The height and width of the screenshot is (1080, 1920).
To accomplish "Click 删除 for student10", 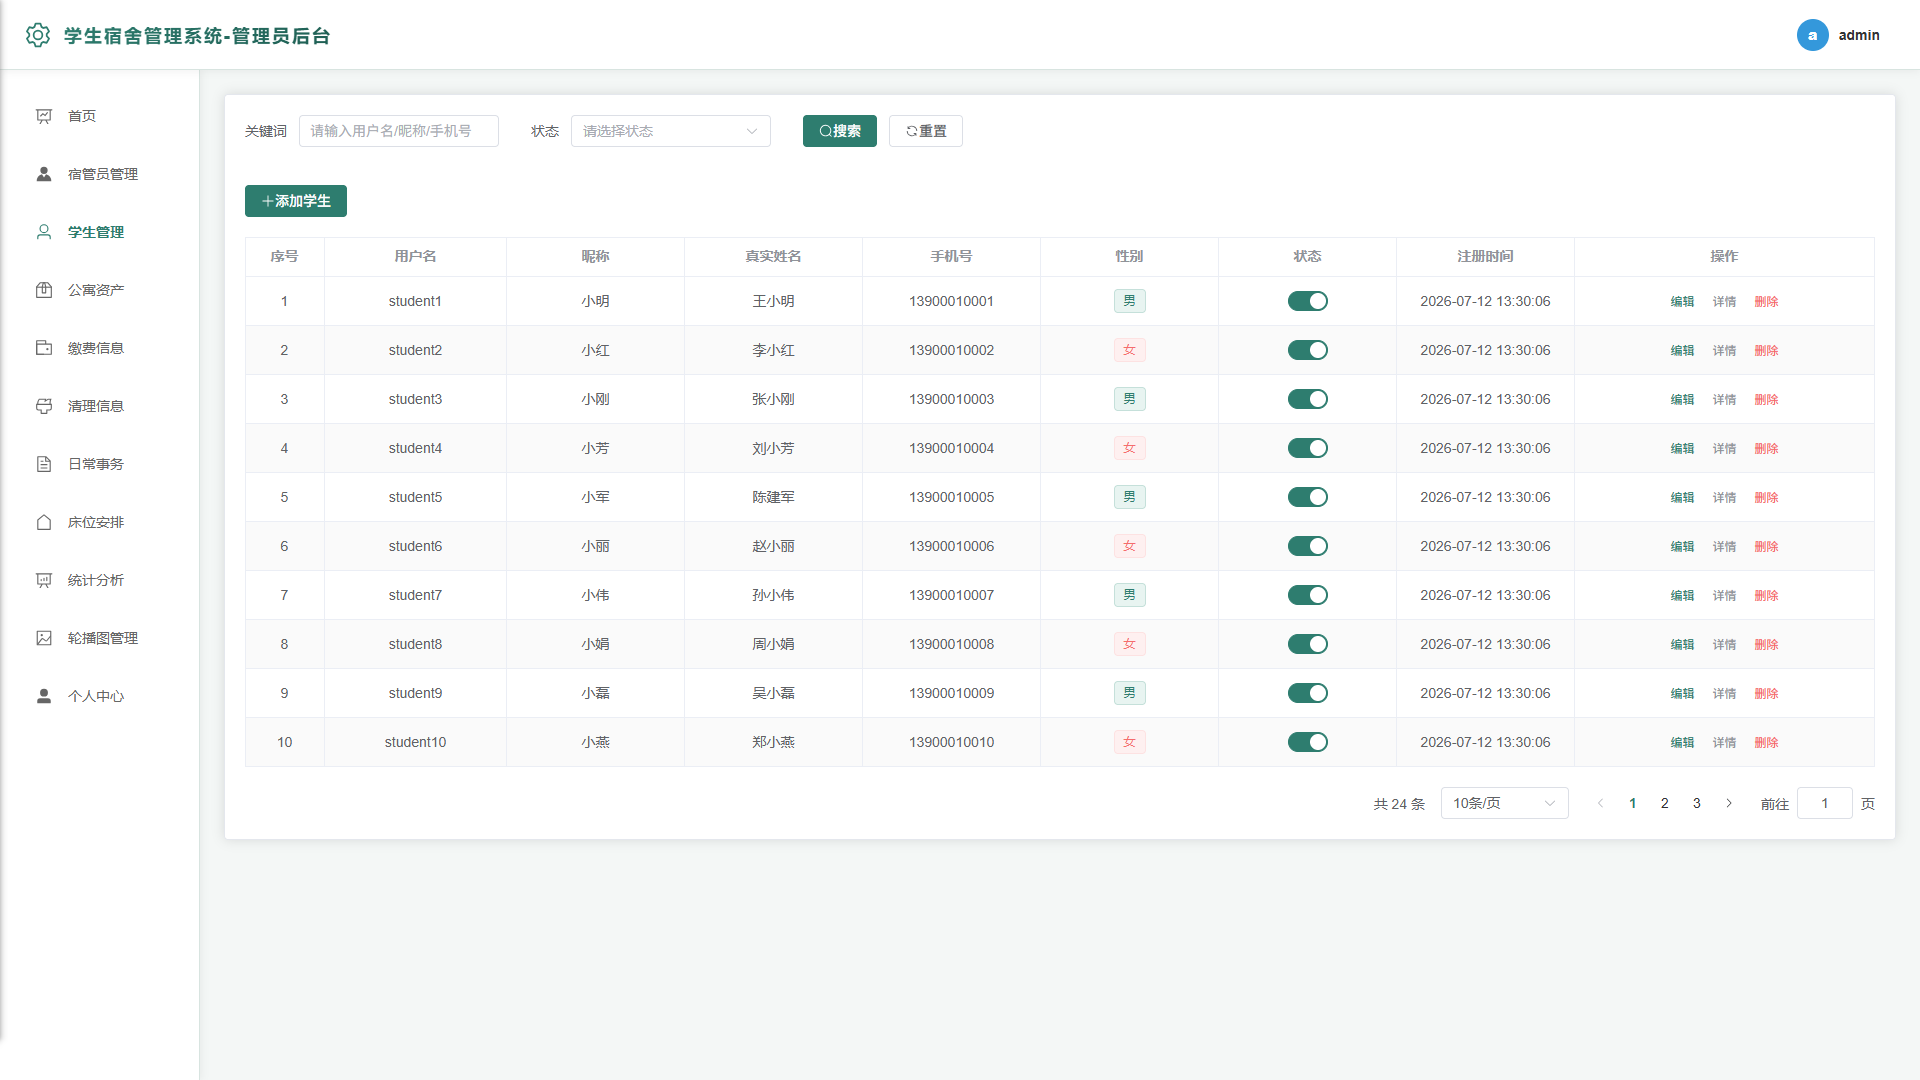I will point(1766,742).
